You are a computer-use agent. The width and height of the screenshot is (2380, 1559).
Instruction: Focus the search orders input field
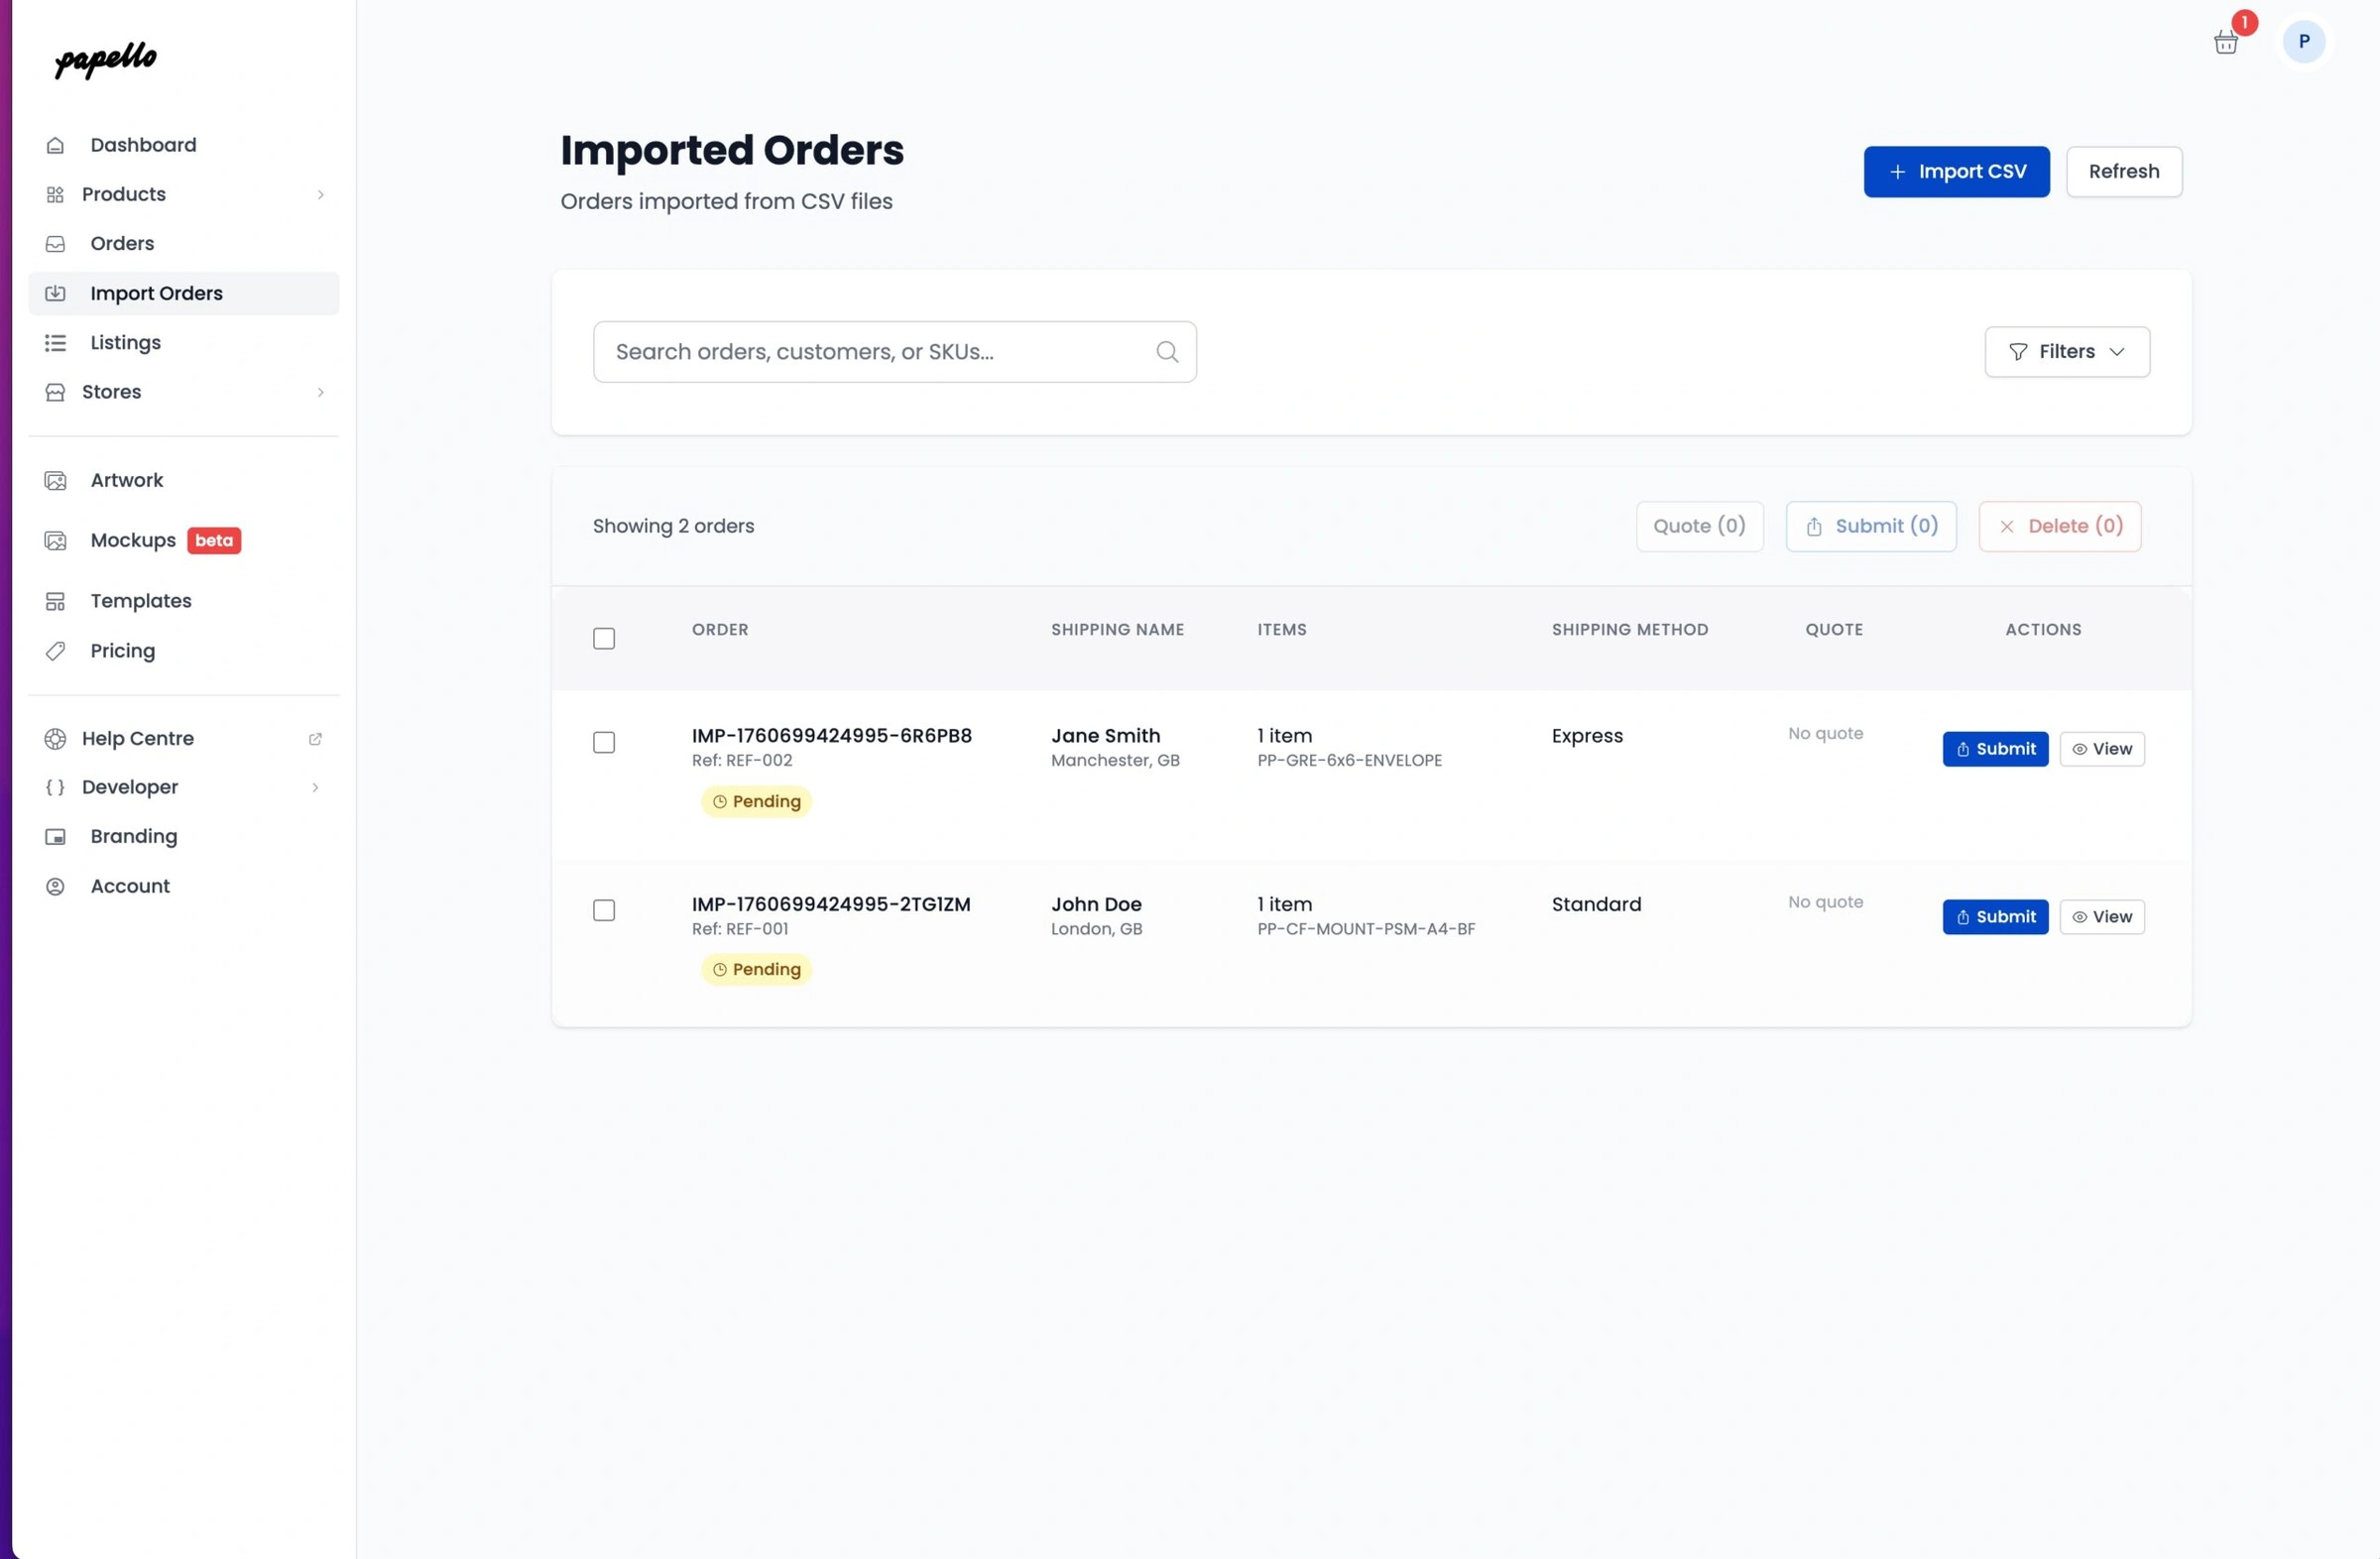[870, 352]
